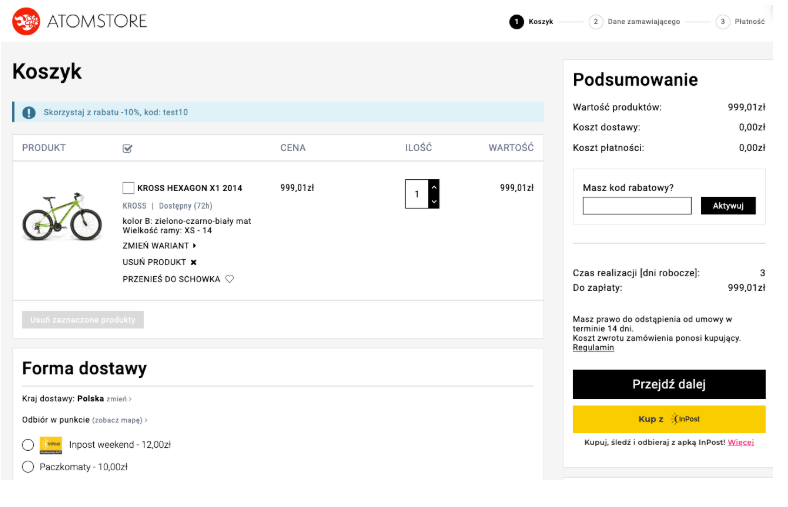Select Inpost weekend delivery radio button
788x507 pixels.
pyautogui.click(x=28, y=445)
